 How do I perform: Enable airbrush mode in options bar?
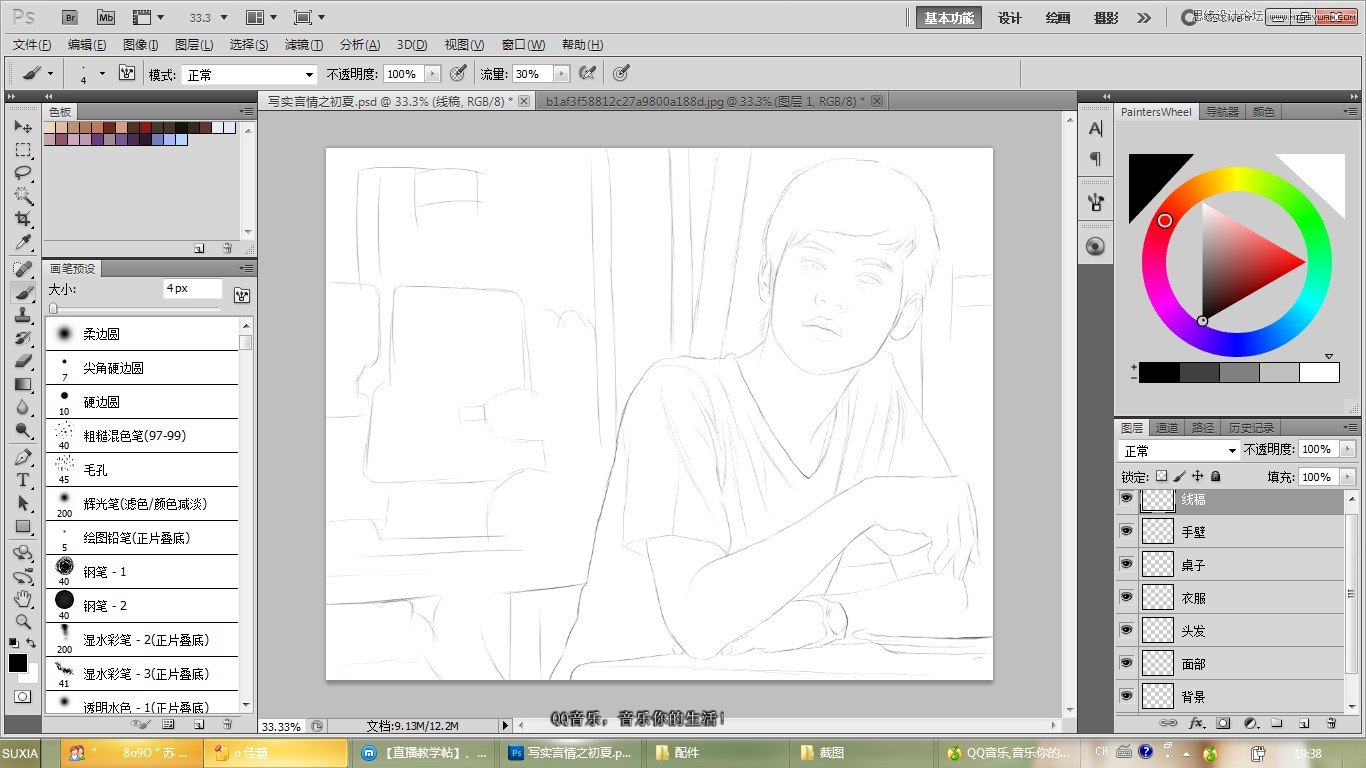587,73
